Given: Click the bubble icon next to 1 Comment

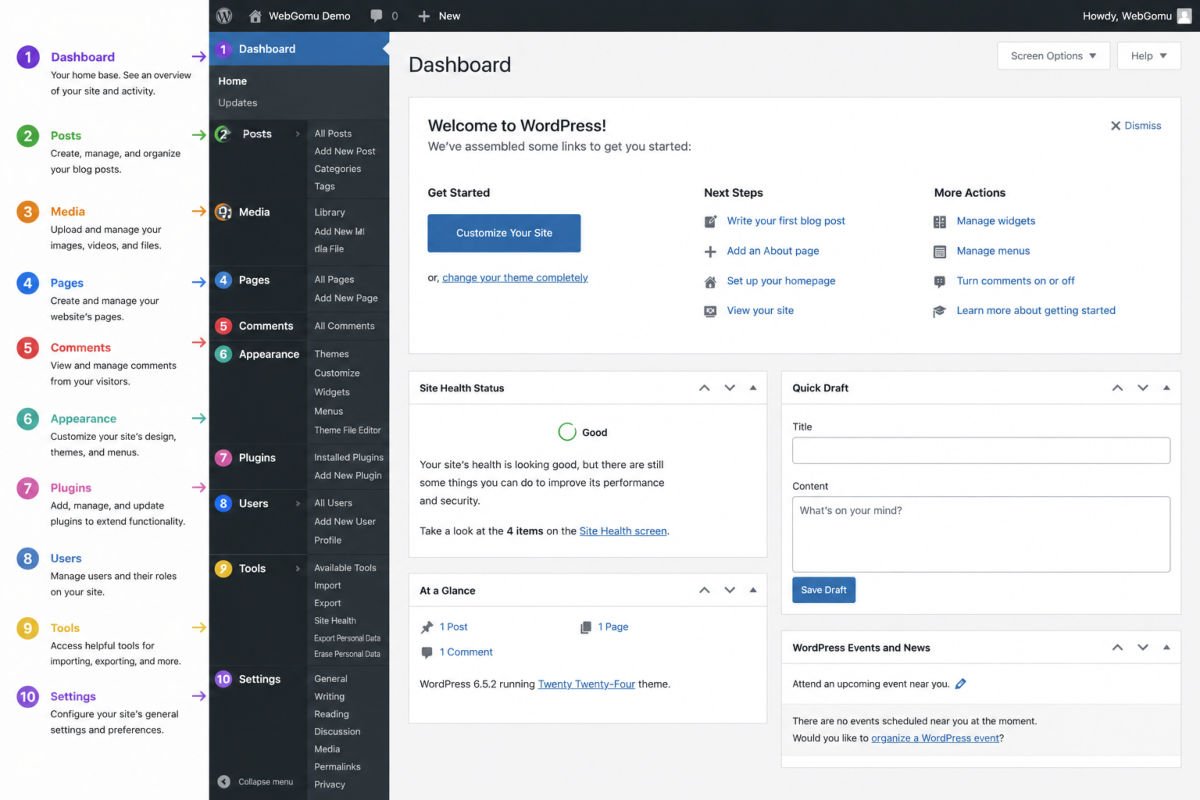Looking at the screenshot, I should click(427, 652).
